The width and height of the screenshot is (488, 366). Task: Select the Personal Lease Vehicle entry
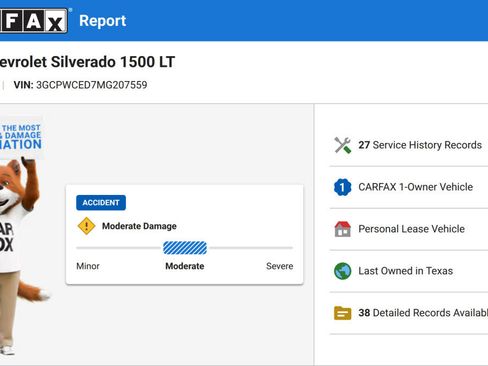tap(409, 229)
